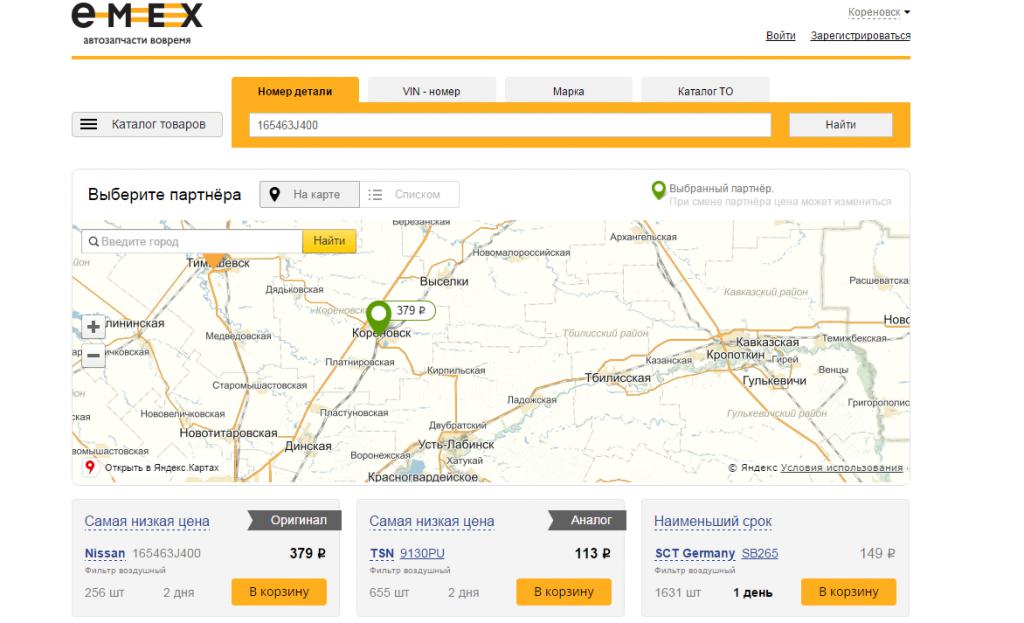Screen dimensions: 1024x623
Task: Click the magnifier icon in city search
Action: point(93,242)
